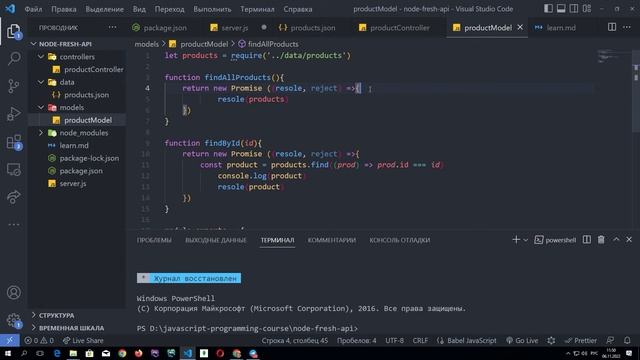The height and width of the screenshot is (360, 640).
Task: Click the remote window indicator in status bar
Action: [9, 340]
